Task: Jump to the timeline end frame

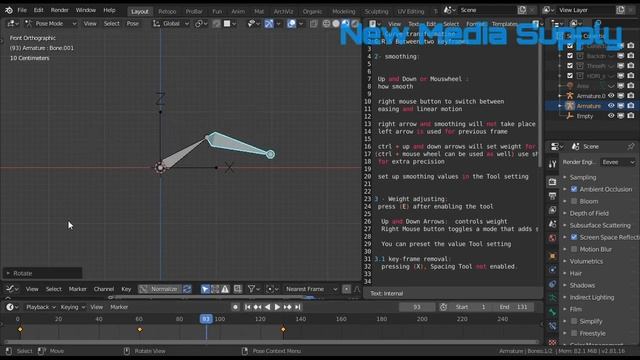Action: tap(298, 307)
